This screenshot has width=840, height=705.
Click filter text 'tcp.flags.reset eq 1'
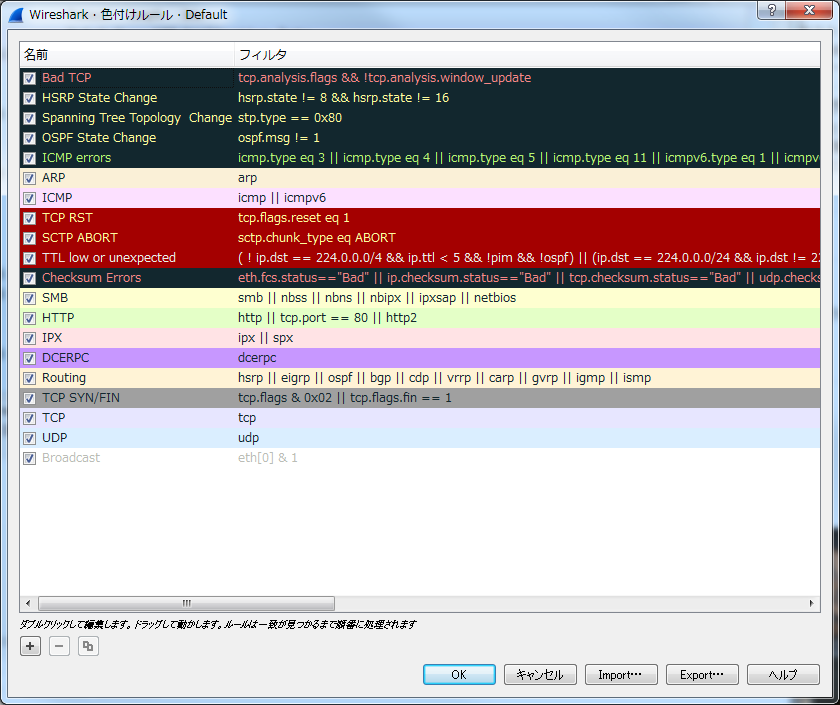[294, 218]
